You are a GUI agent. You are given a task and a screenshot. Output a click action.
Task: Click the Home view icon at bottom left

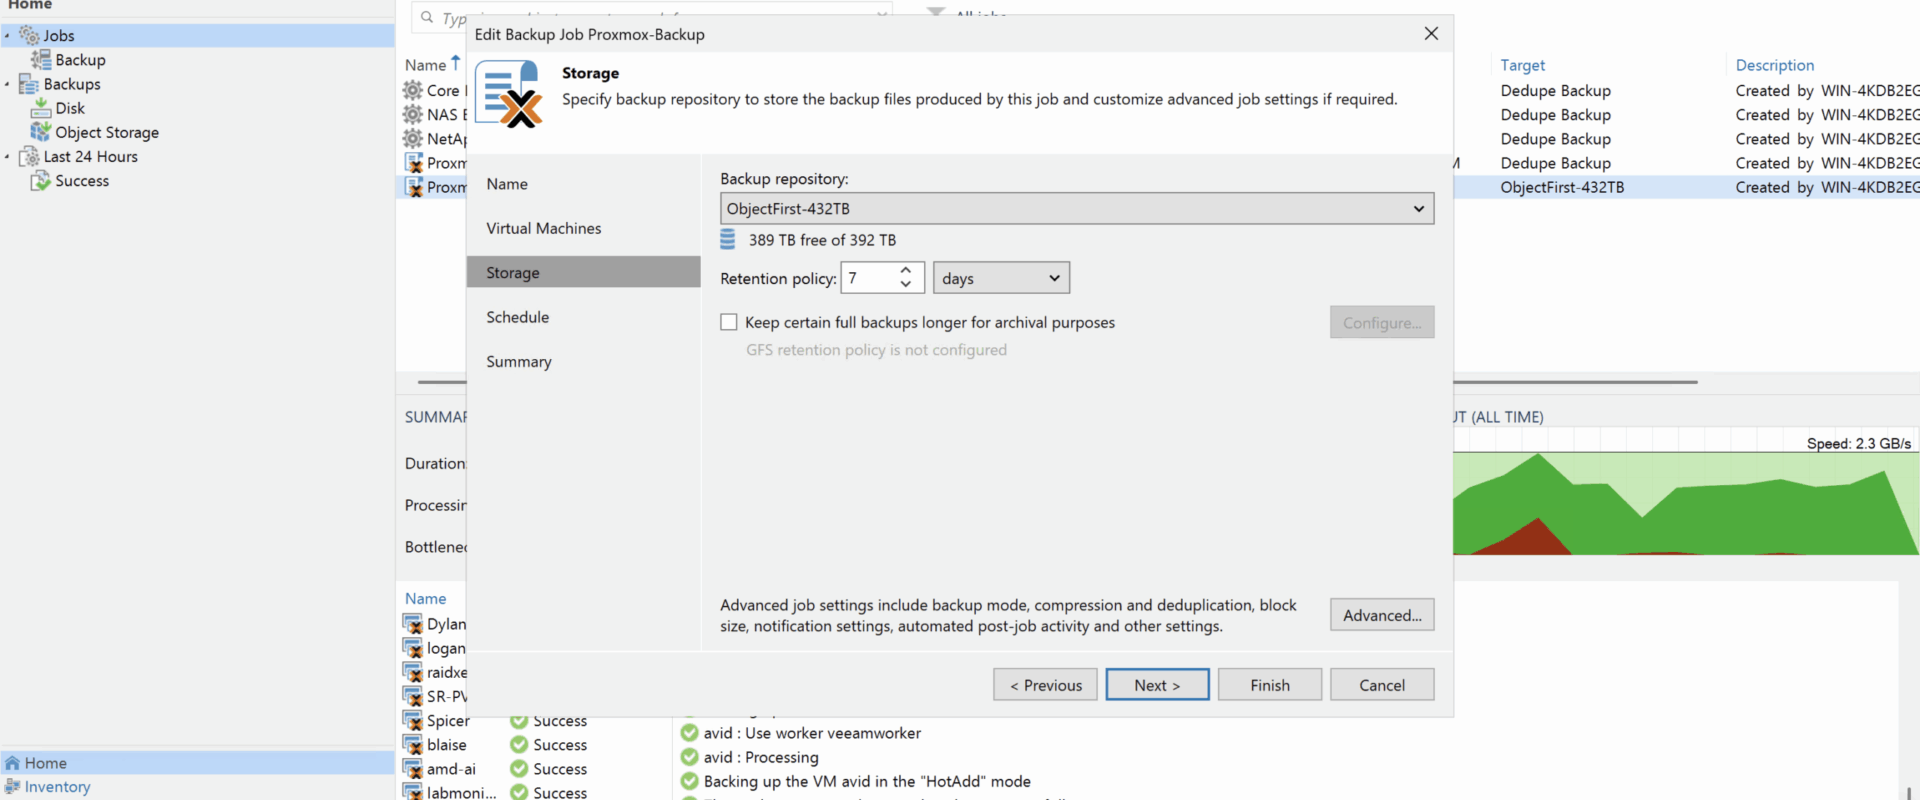click(12, 763)
